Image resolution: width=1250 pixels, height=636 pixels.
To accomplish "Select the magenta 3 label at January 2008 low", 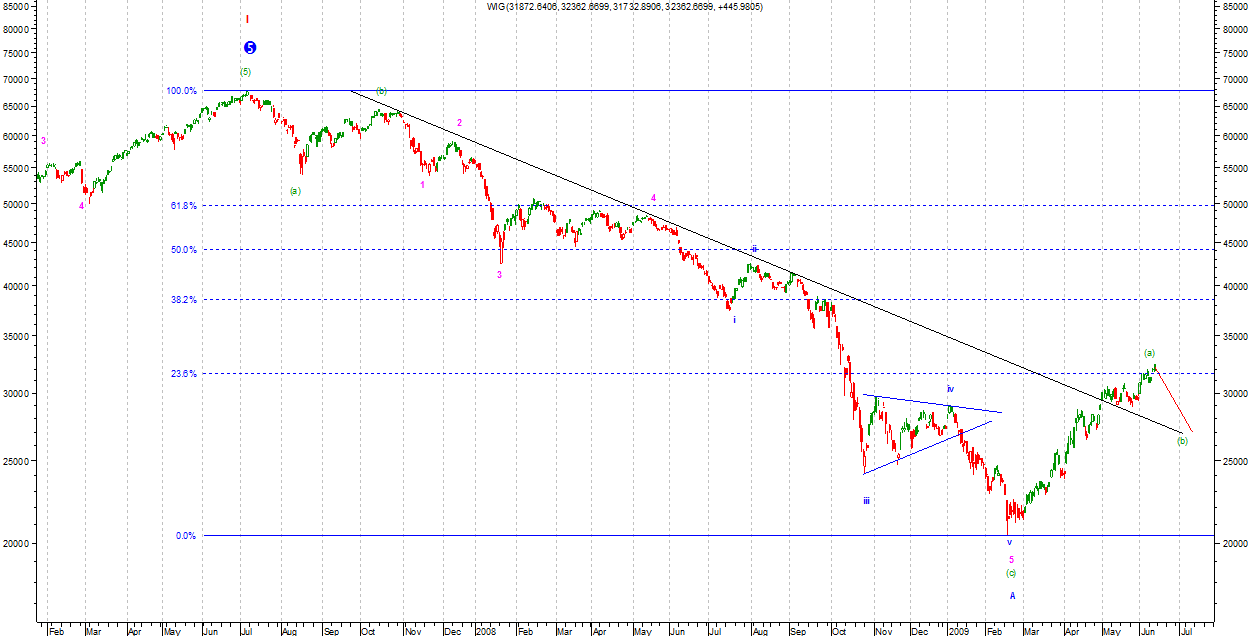I will [500, 274].
